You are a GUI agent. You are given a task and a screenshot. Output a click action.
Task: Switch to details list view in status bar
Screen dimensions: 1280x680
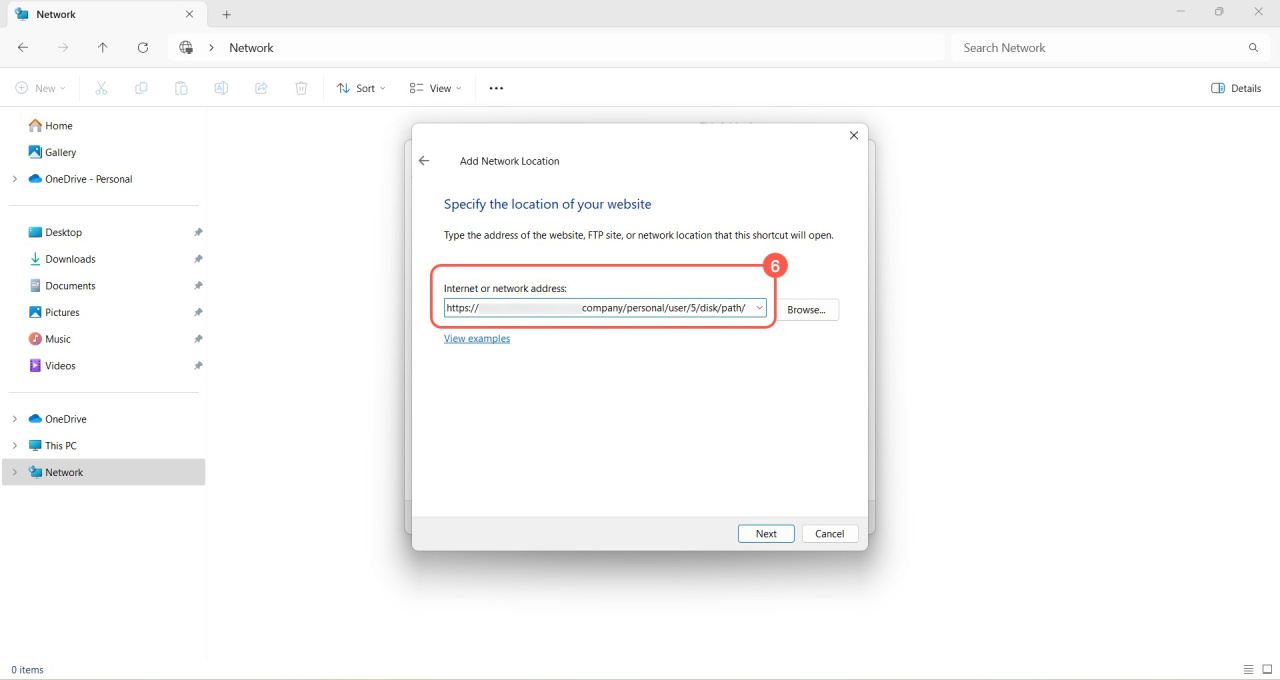click(x=1248, y=670)
